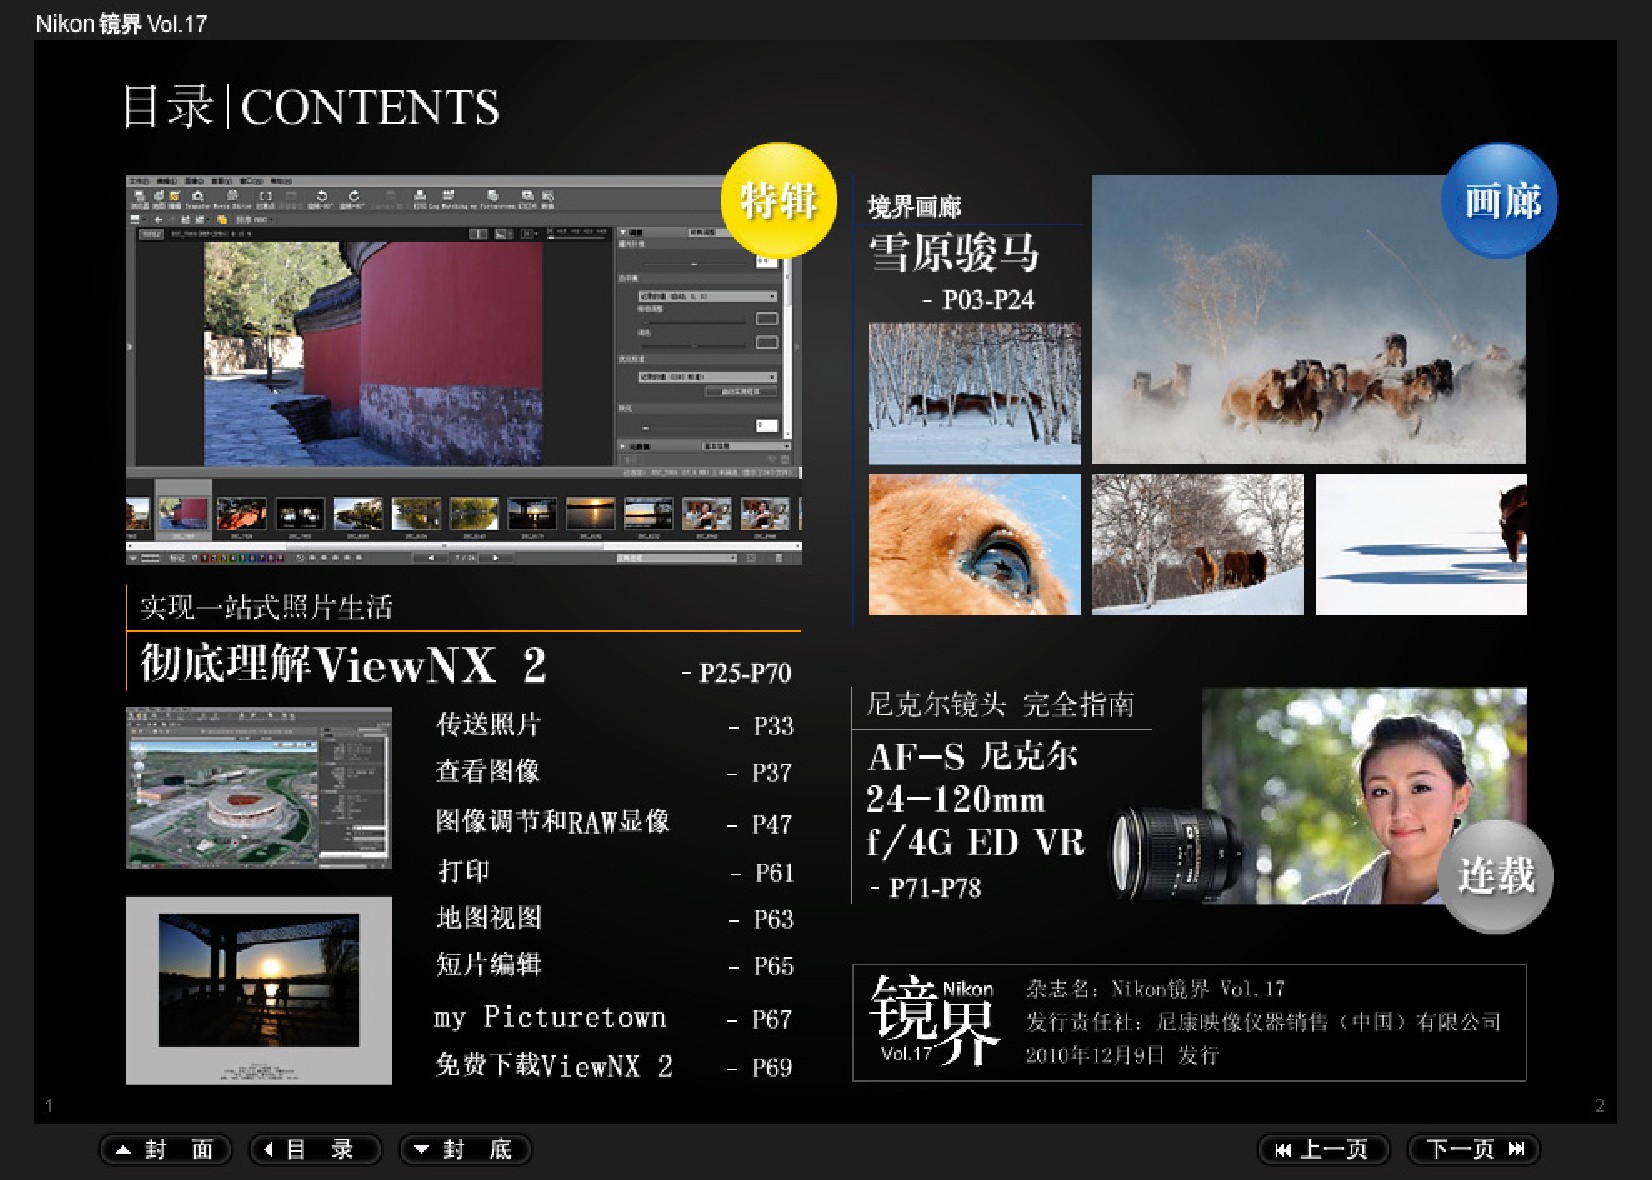Click the 镜界 Nikon Vol.17 logo
This screenshot has height=1180, width=1652.
(x=936, y=1021)
